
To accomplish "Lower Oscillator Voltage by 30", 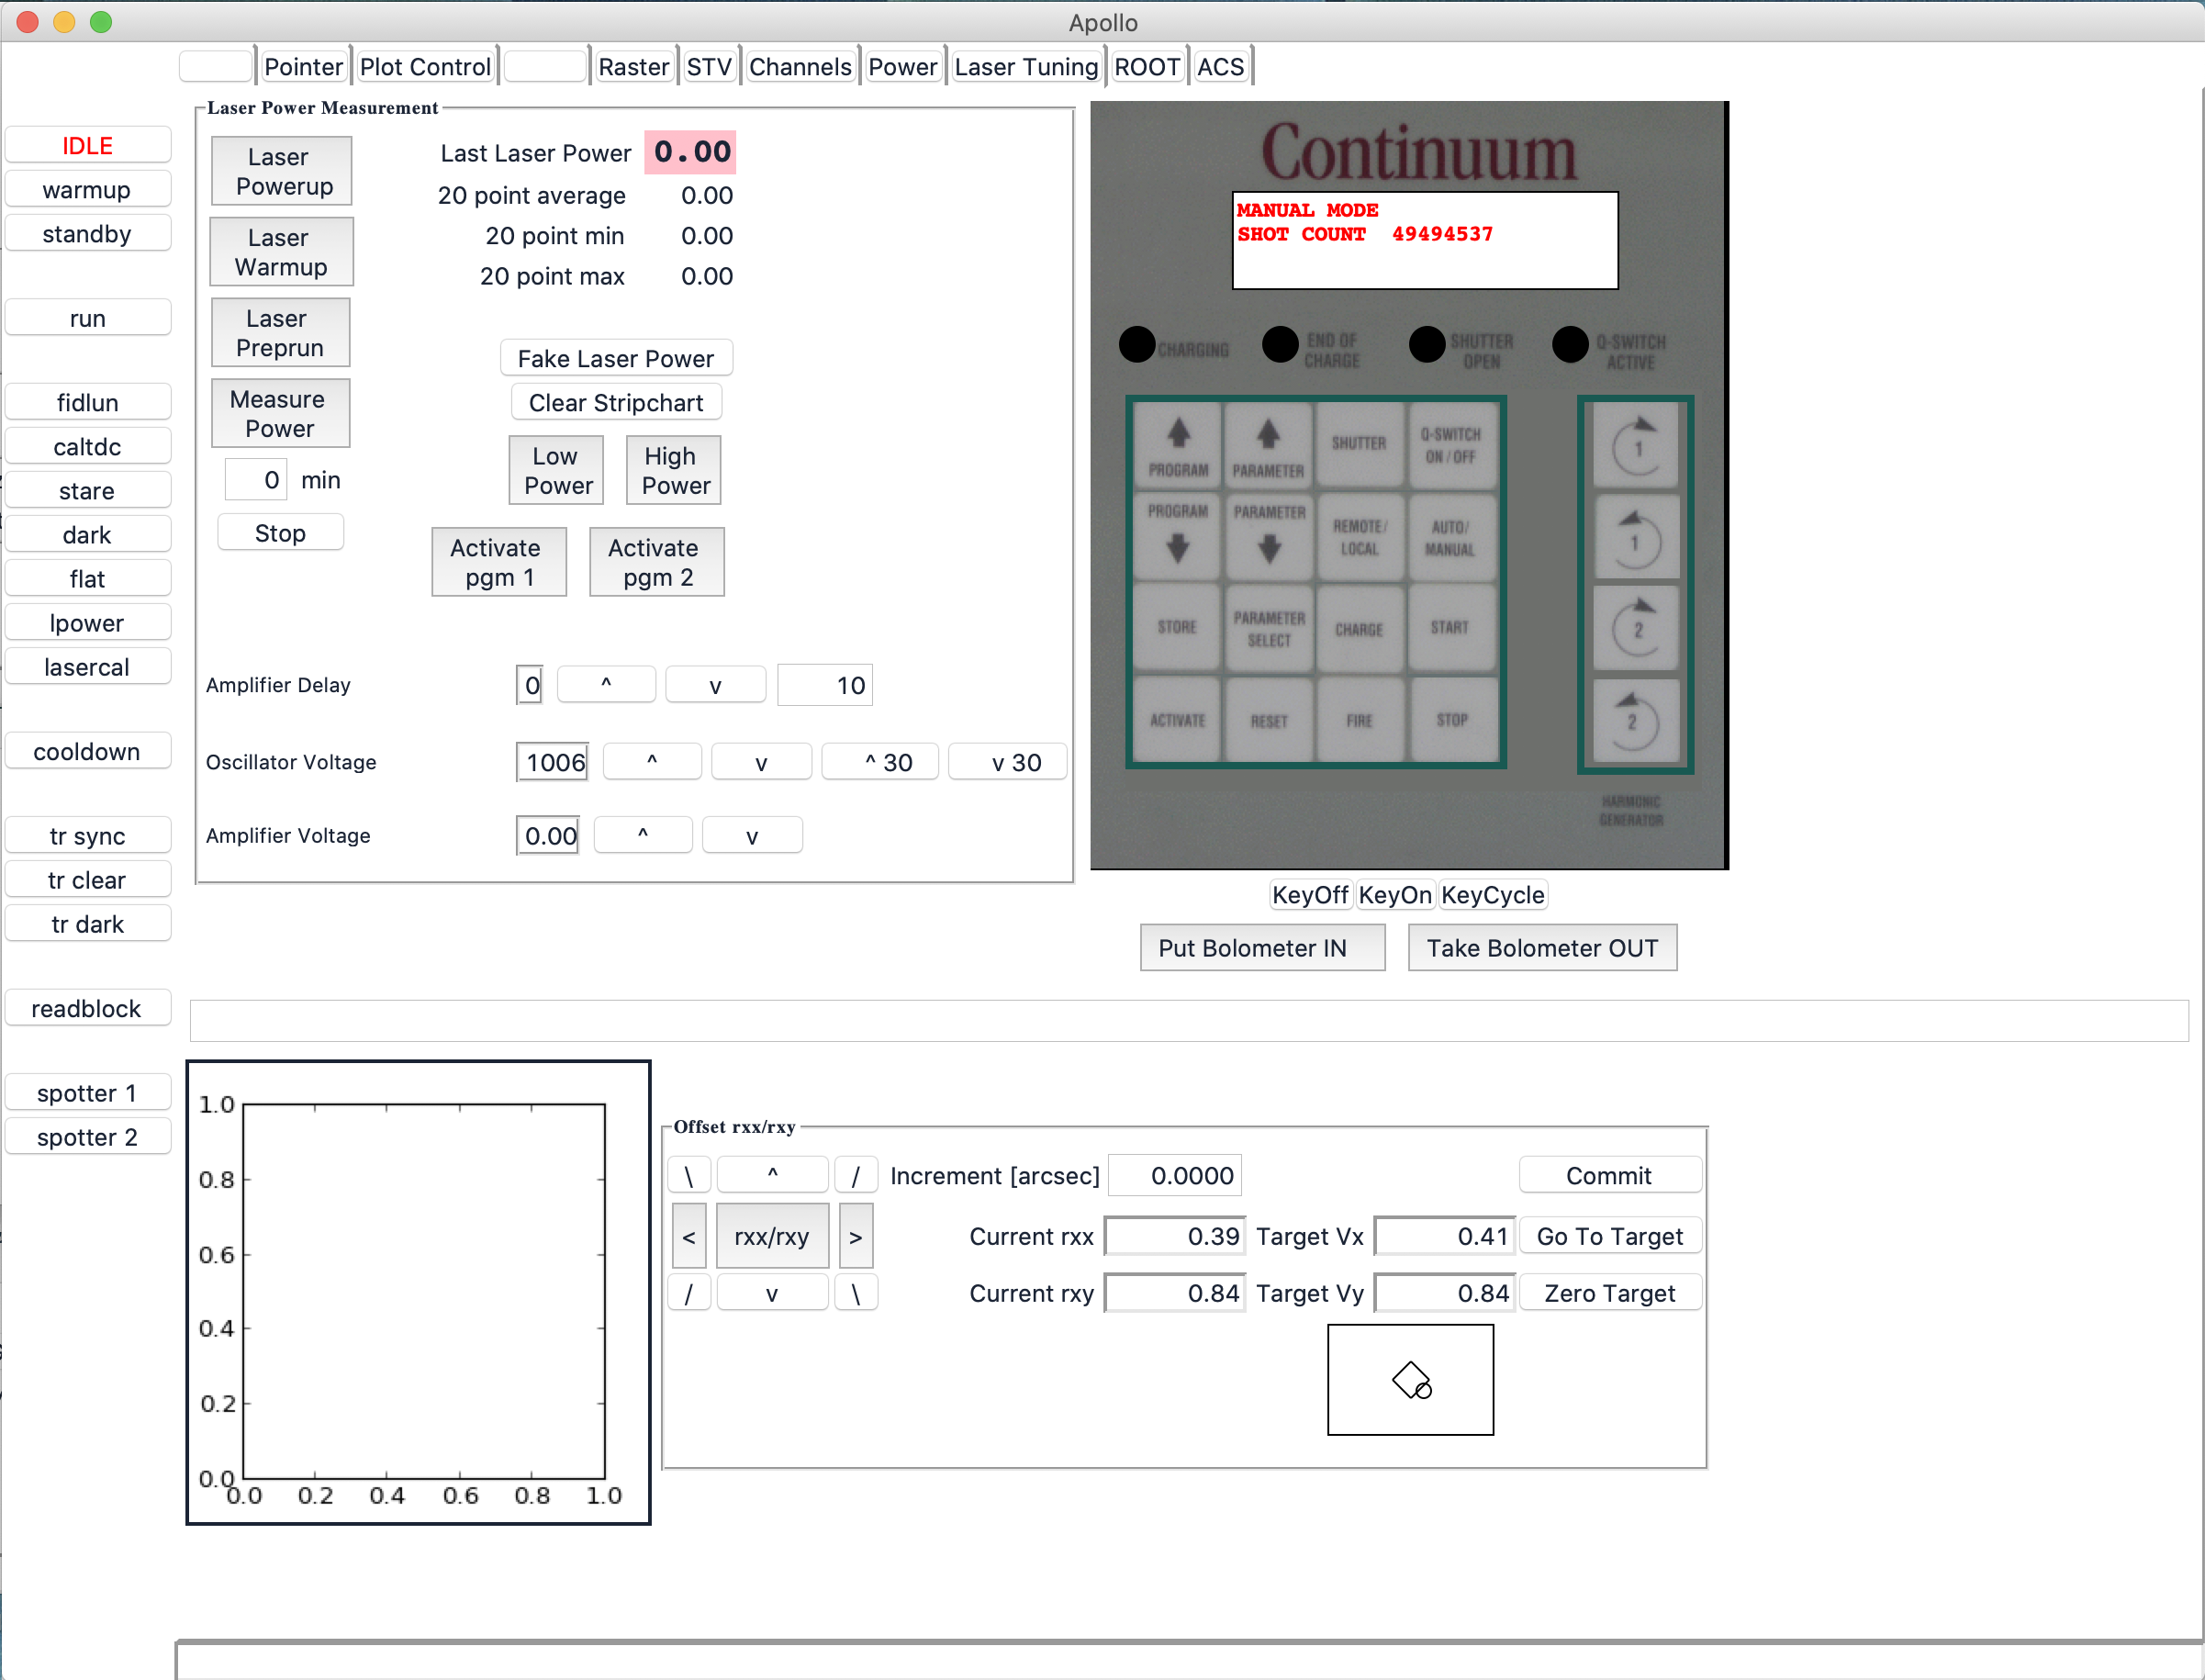I will tap(1007, 762).
